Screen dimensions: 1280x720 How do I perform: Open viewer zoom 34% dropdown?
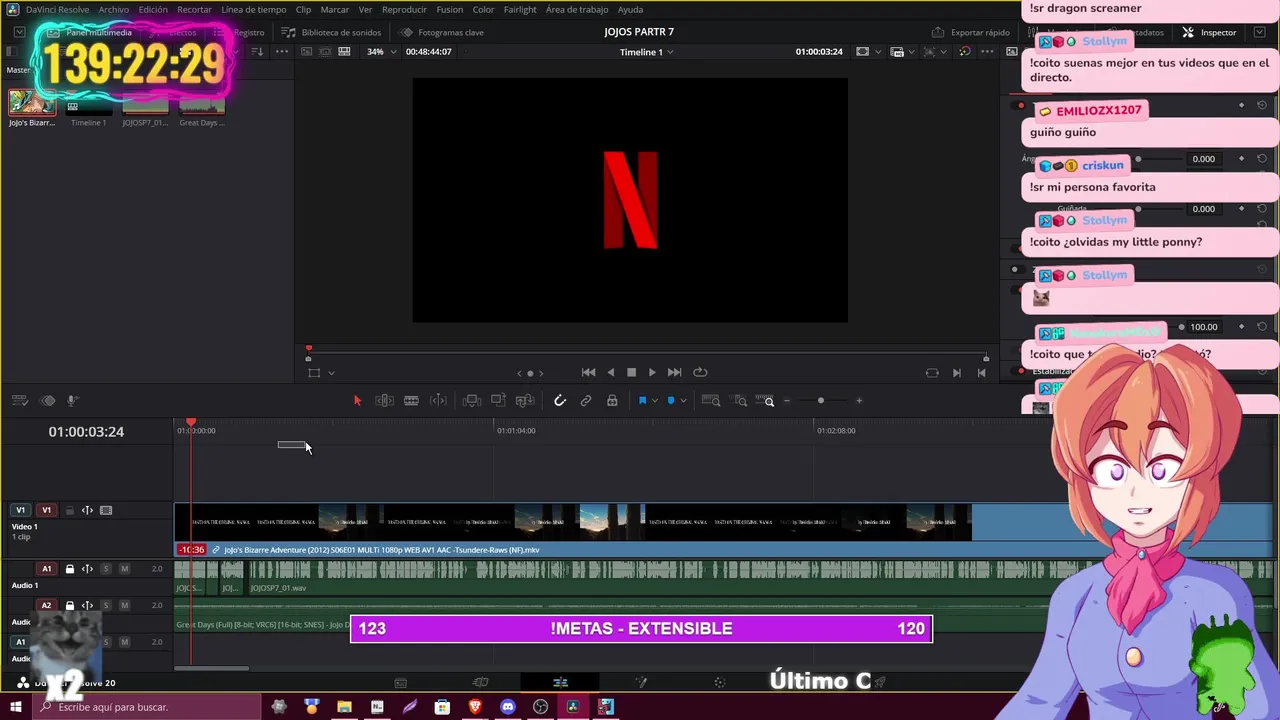click(381, 52)
